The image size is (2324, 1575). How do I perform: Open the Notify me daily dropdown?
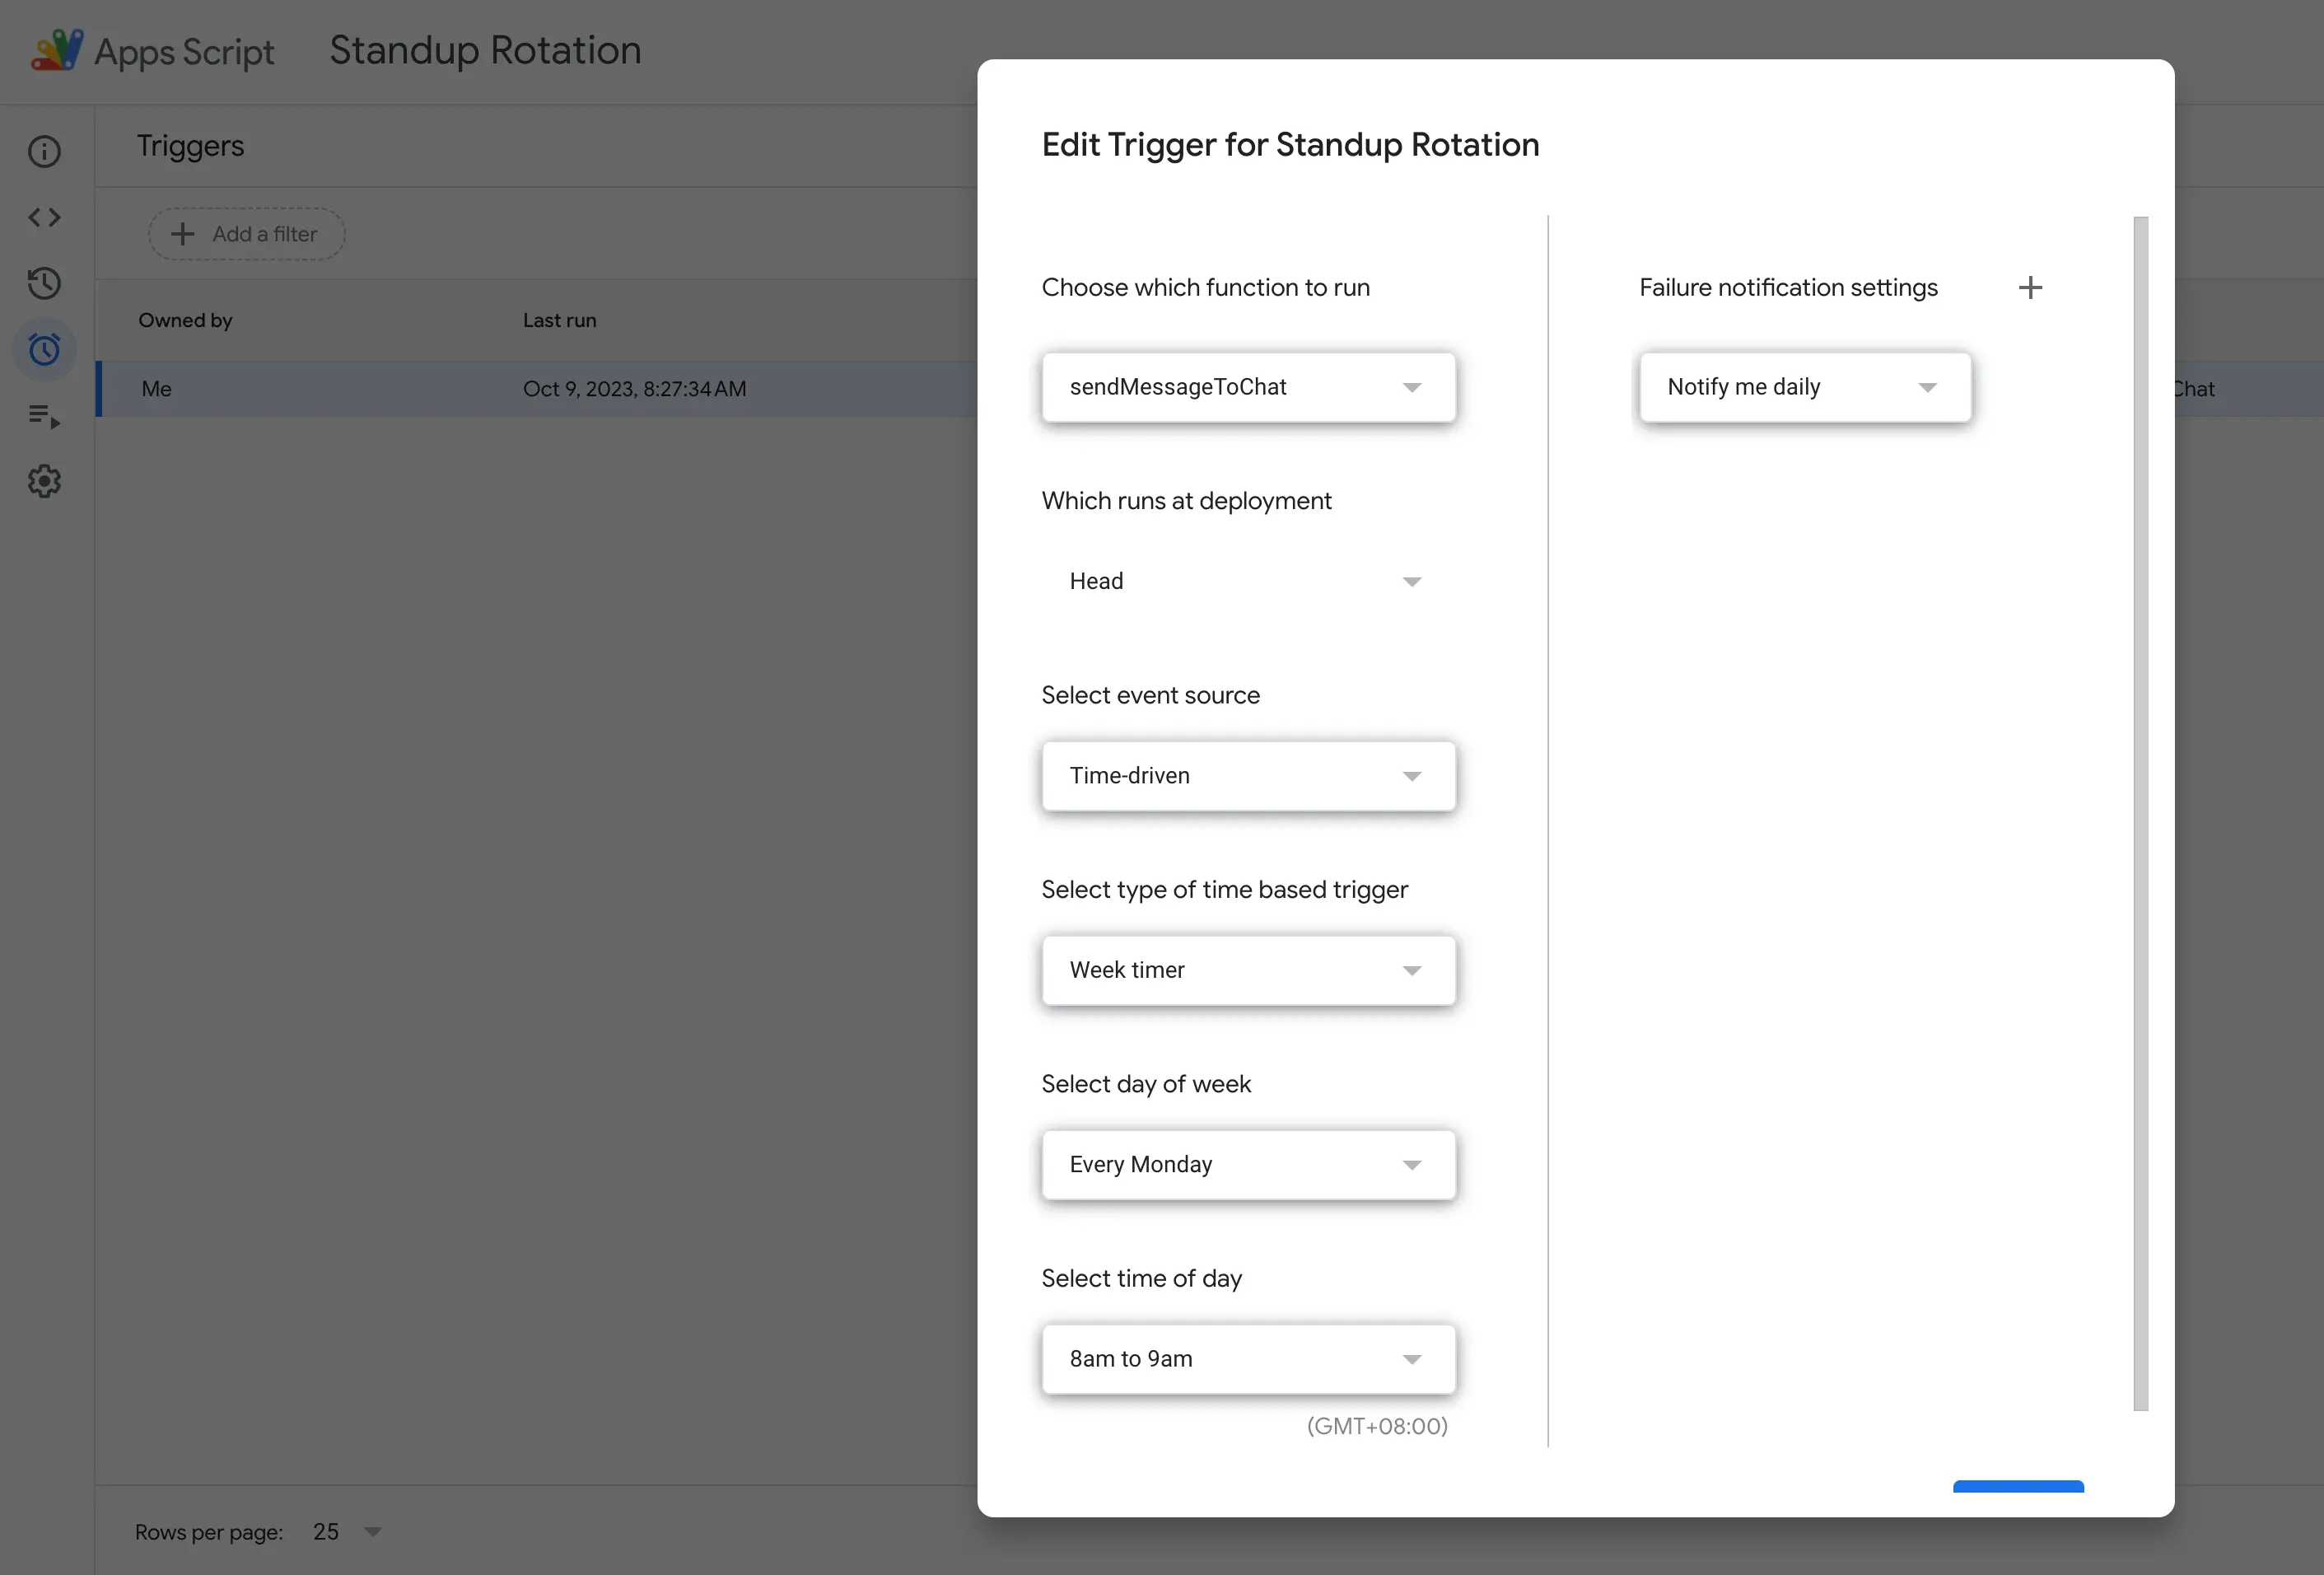[1805, 387]
